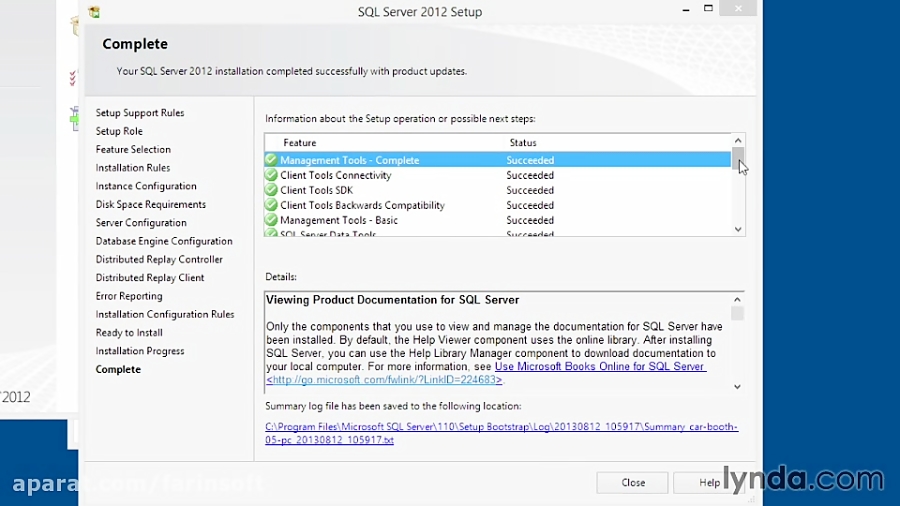Image resolution: width=900 pixels, height=506 pixels.
Task: Click green check icon for Management Tools - Complete
Action: [x=271, y=159]
